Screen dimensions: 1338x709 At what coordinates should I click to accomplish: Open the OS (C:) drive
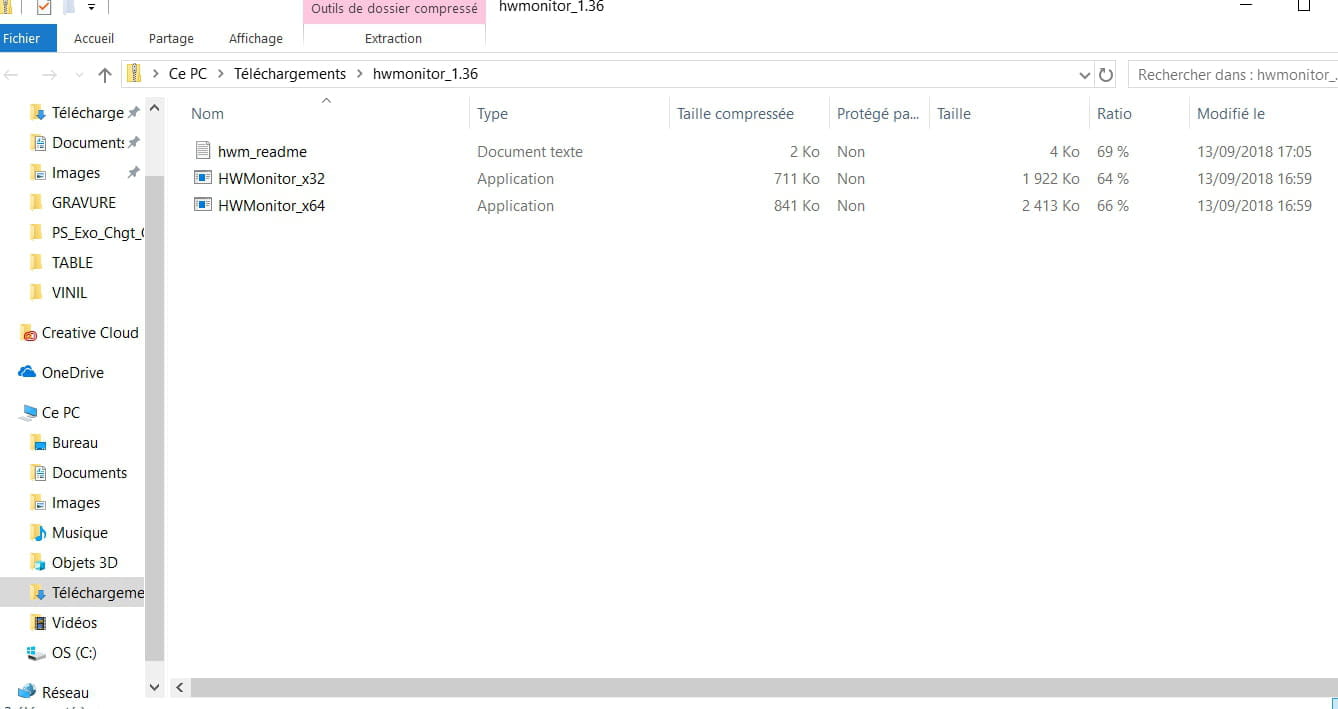[x=74, y=653]
